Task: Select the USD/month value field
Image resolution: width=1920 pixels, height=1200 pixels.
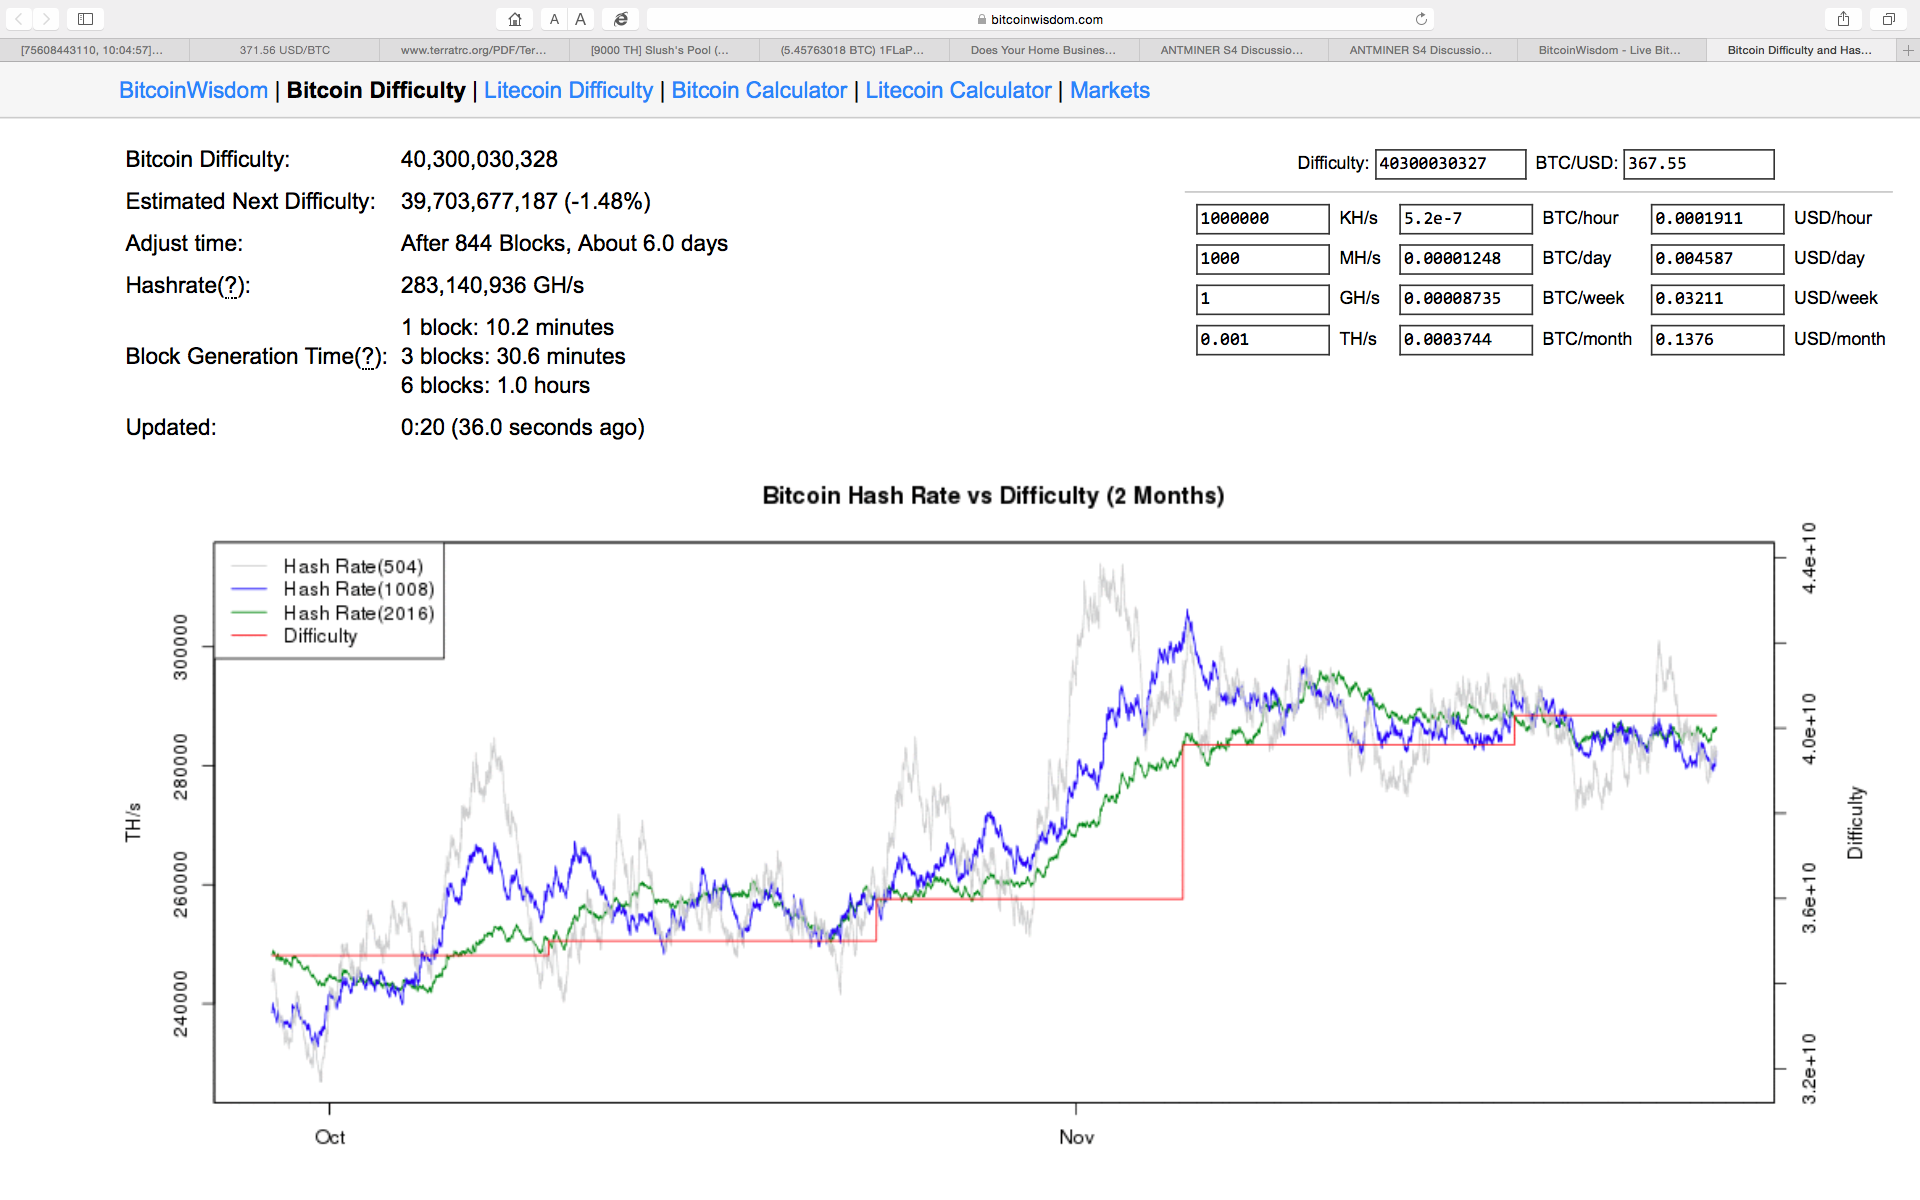Action: point(1717,340)
